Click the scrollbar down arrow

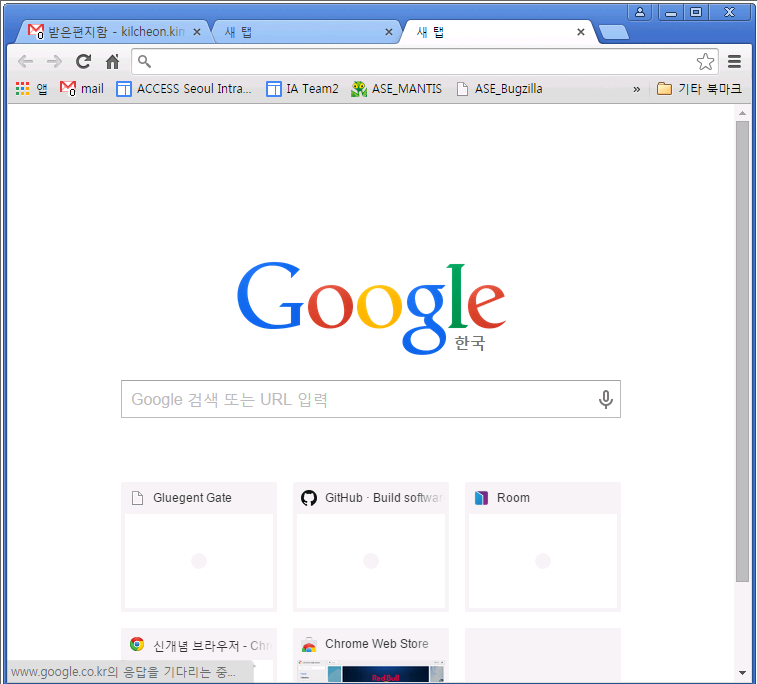tap(742, 673)
